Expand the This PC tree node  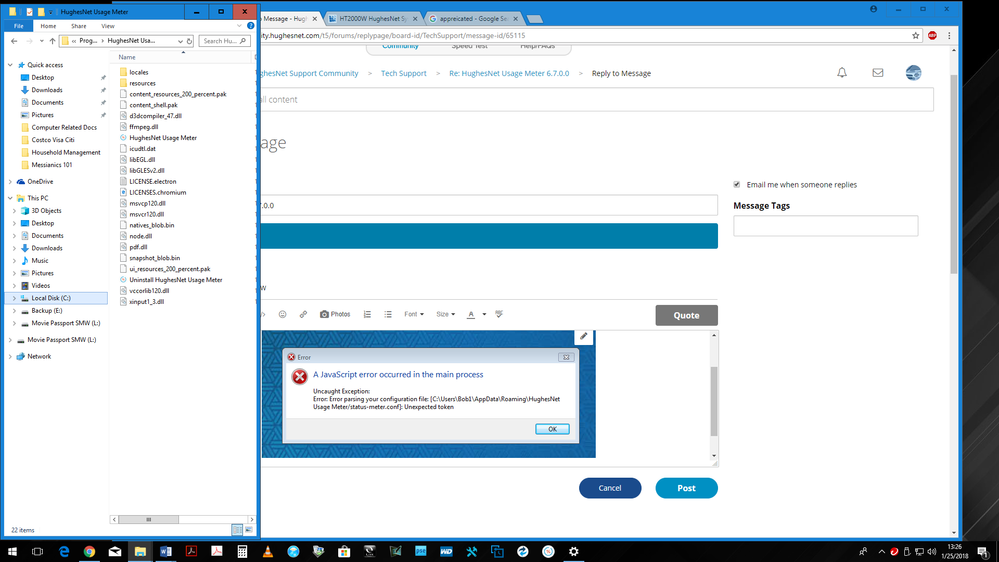pos(11,198)
